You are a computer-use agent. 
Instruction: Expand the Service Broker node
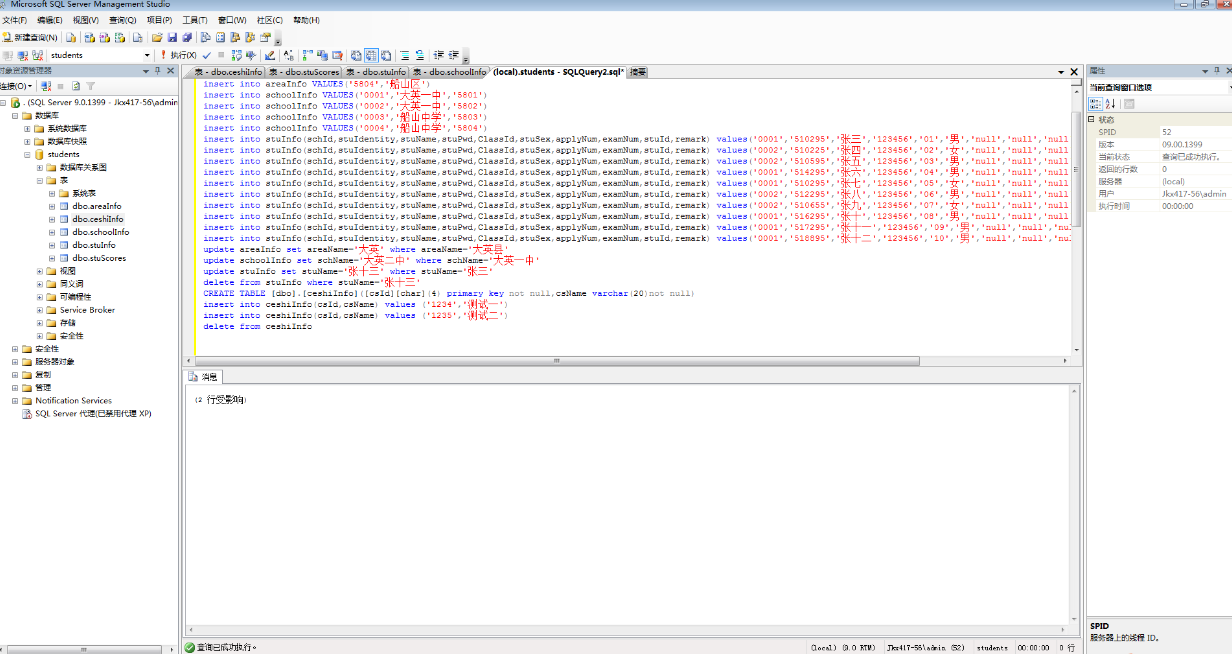pos(40,310)
